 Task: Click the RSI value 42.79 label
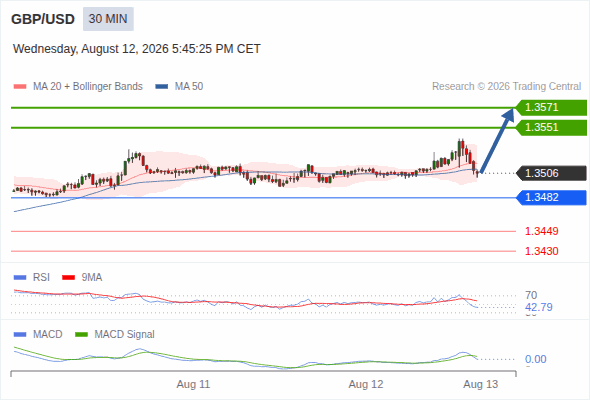[539, 307]
